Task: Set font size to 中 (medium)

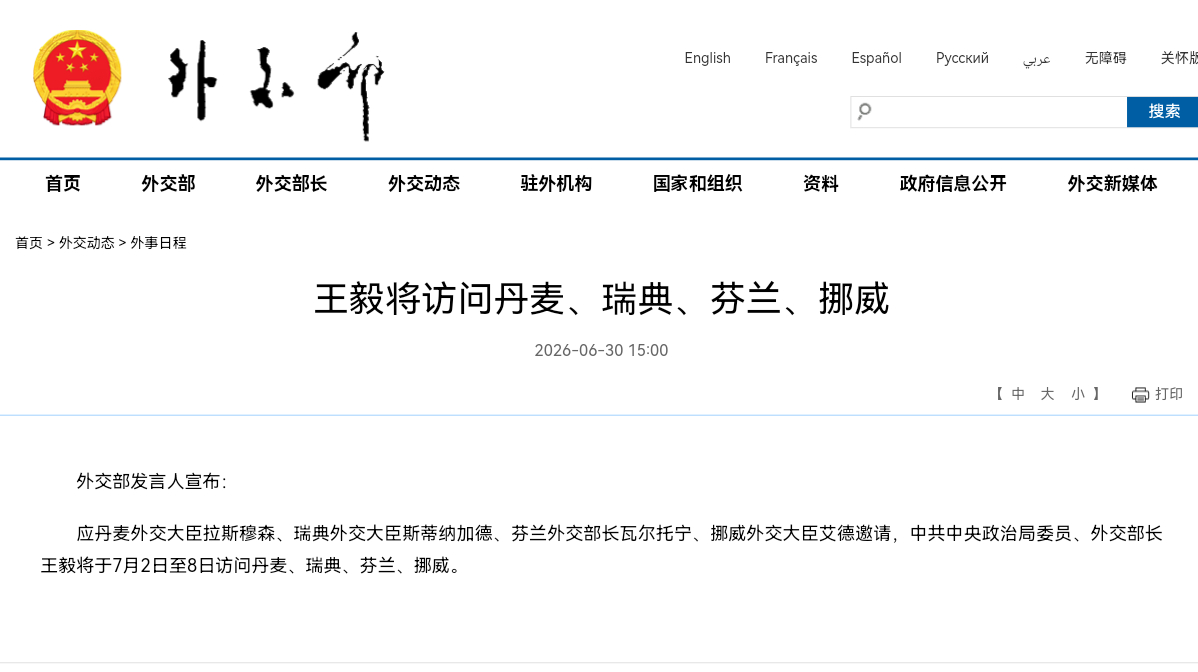Action: (1018, 394)
